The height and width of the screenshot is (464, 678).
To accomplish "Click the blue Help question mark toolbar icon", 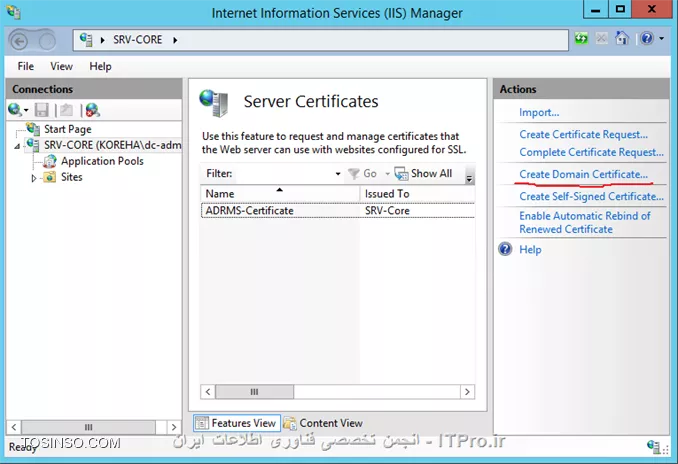I will pyautogui.click(x=647, y=38).
